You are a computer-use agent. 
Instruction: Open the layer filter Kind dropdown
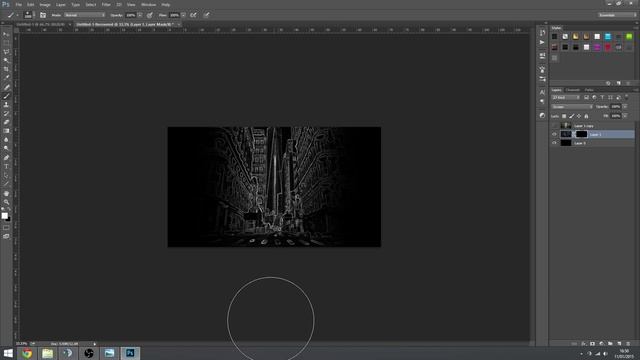tap(566, 98)
